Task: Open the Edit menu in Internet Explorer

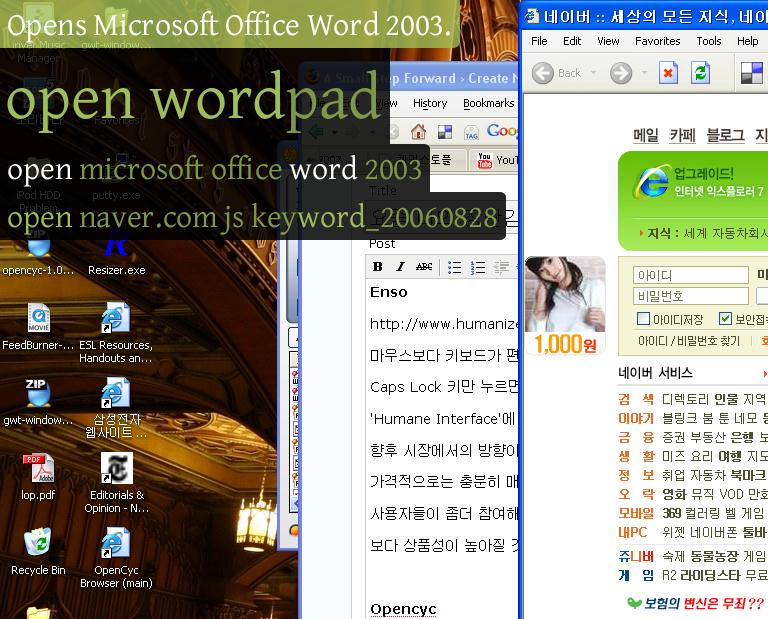Action: click(572, 41)
